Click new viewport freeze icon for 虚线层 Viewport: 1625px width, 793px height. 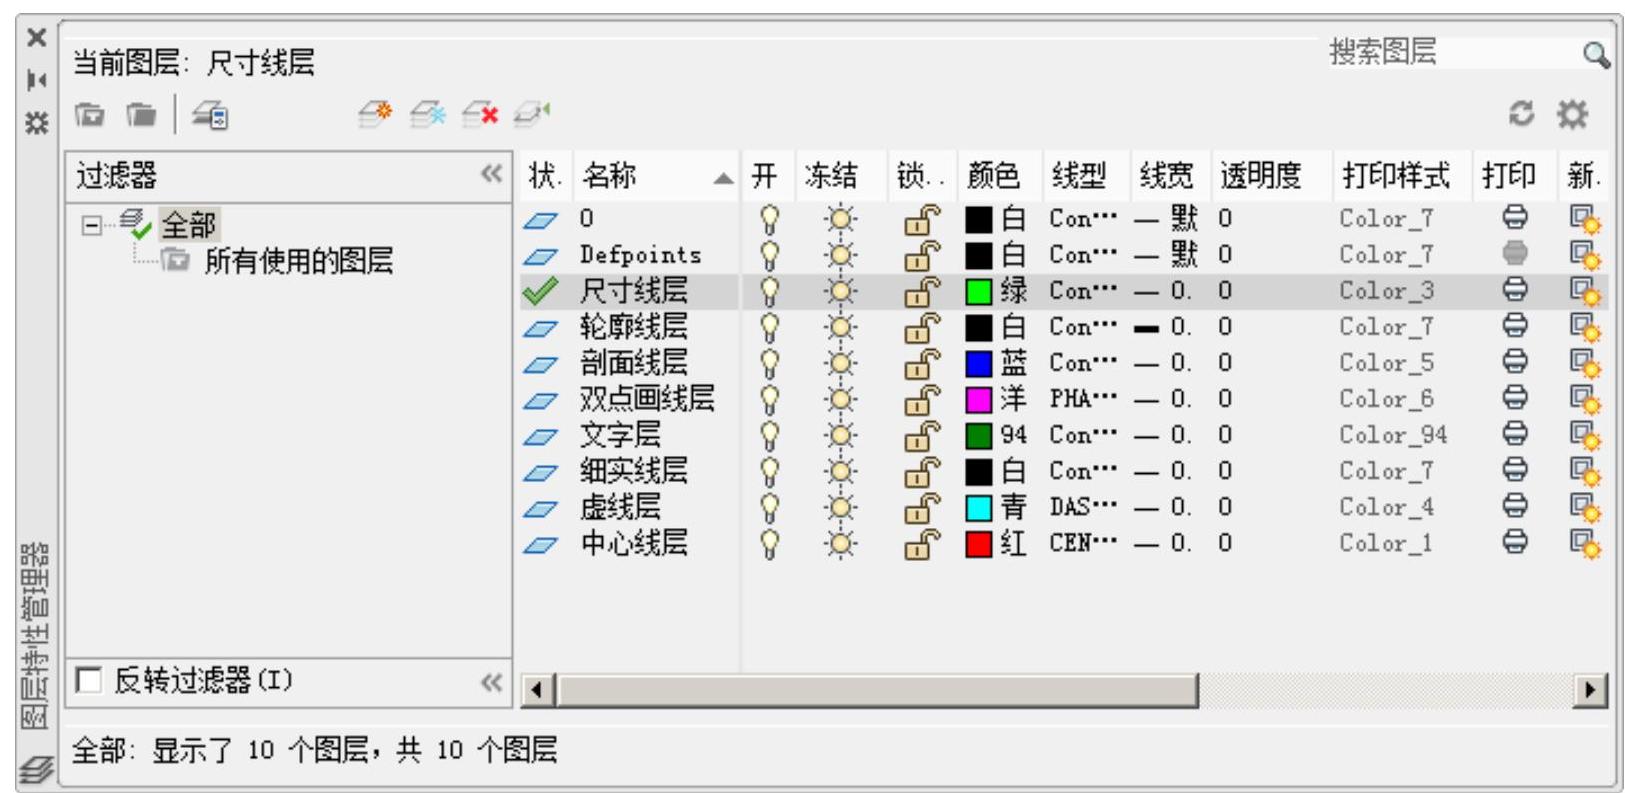(1585, 507)
